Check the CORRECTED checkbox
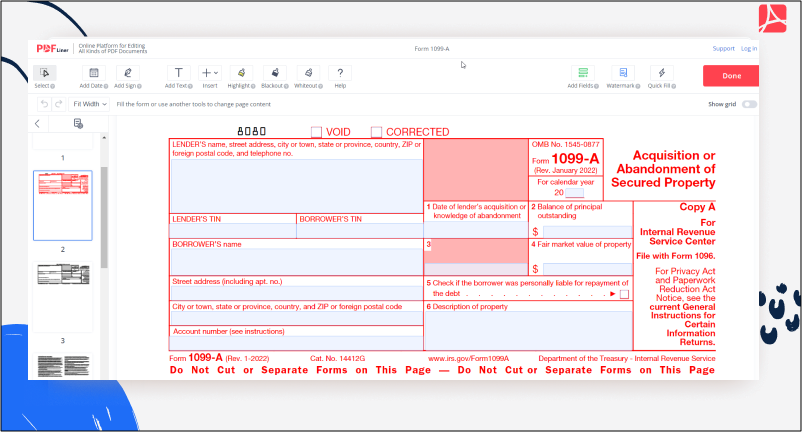 pos(376,132)
